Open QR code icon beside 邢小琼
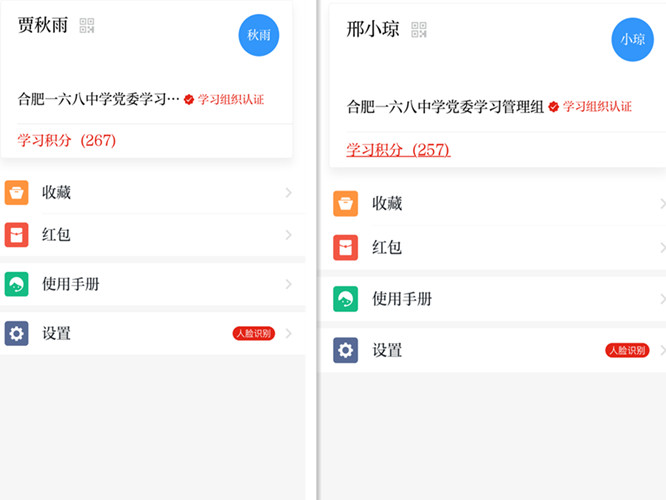Viewport: 666px width, 500px height. coord(419,30)
